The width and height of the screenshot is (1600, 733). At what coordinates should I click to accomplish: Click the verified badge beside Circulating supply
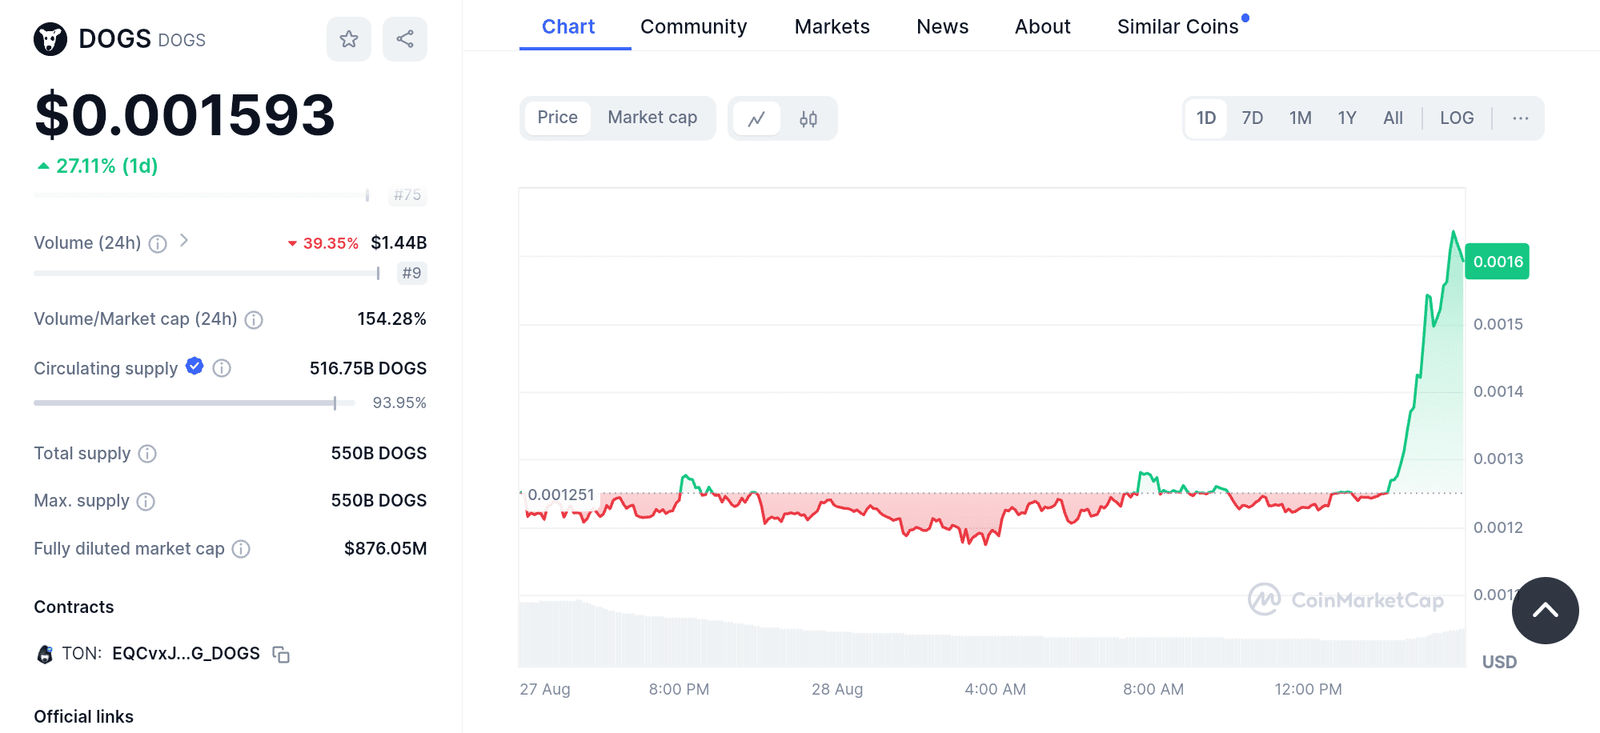(195, 366)
